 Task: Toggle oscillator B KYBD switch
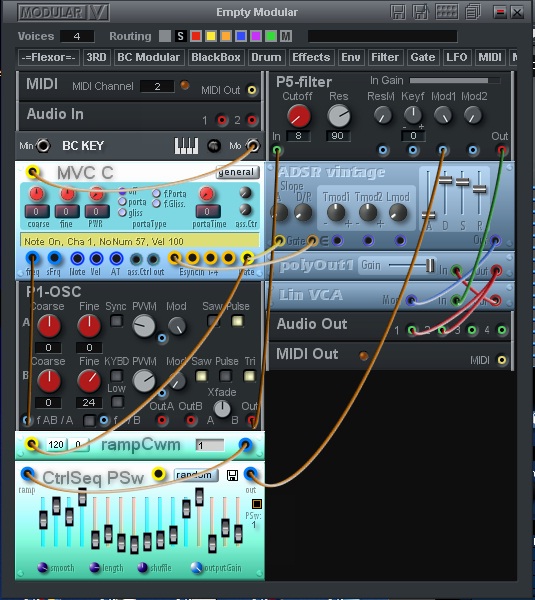[116, 376]
